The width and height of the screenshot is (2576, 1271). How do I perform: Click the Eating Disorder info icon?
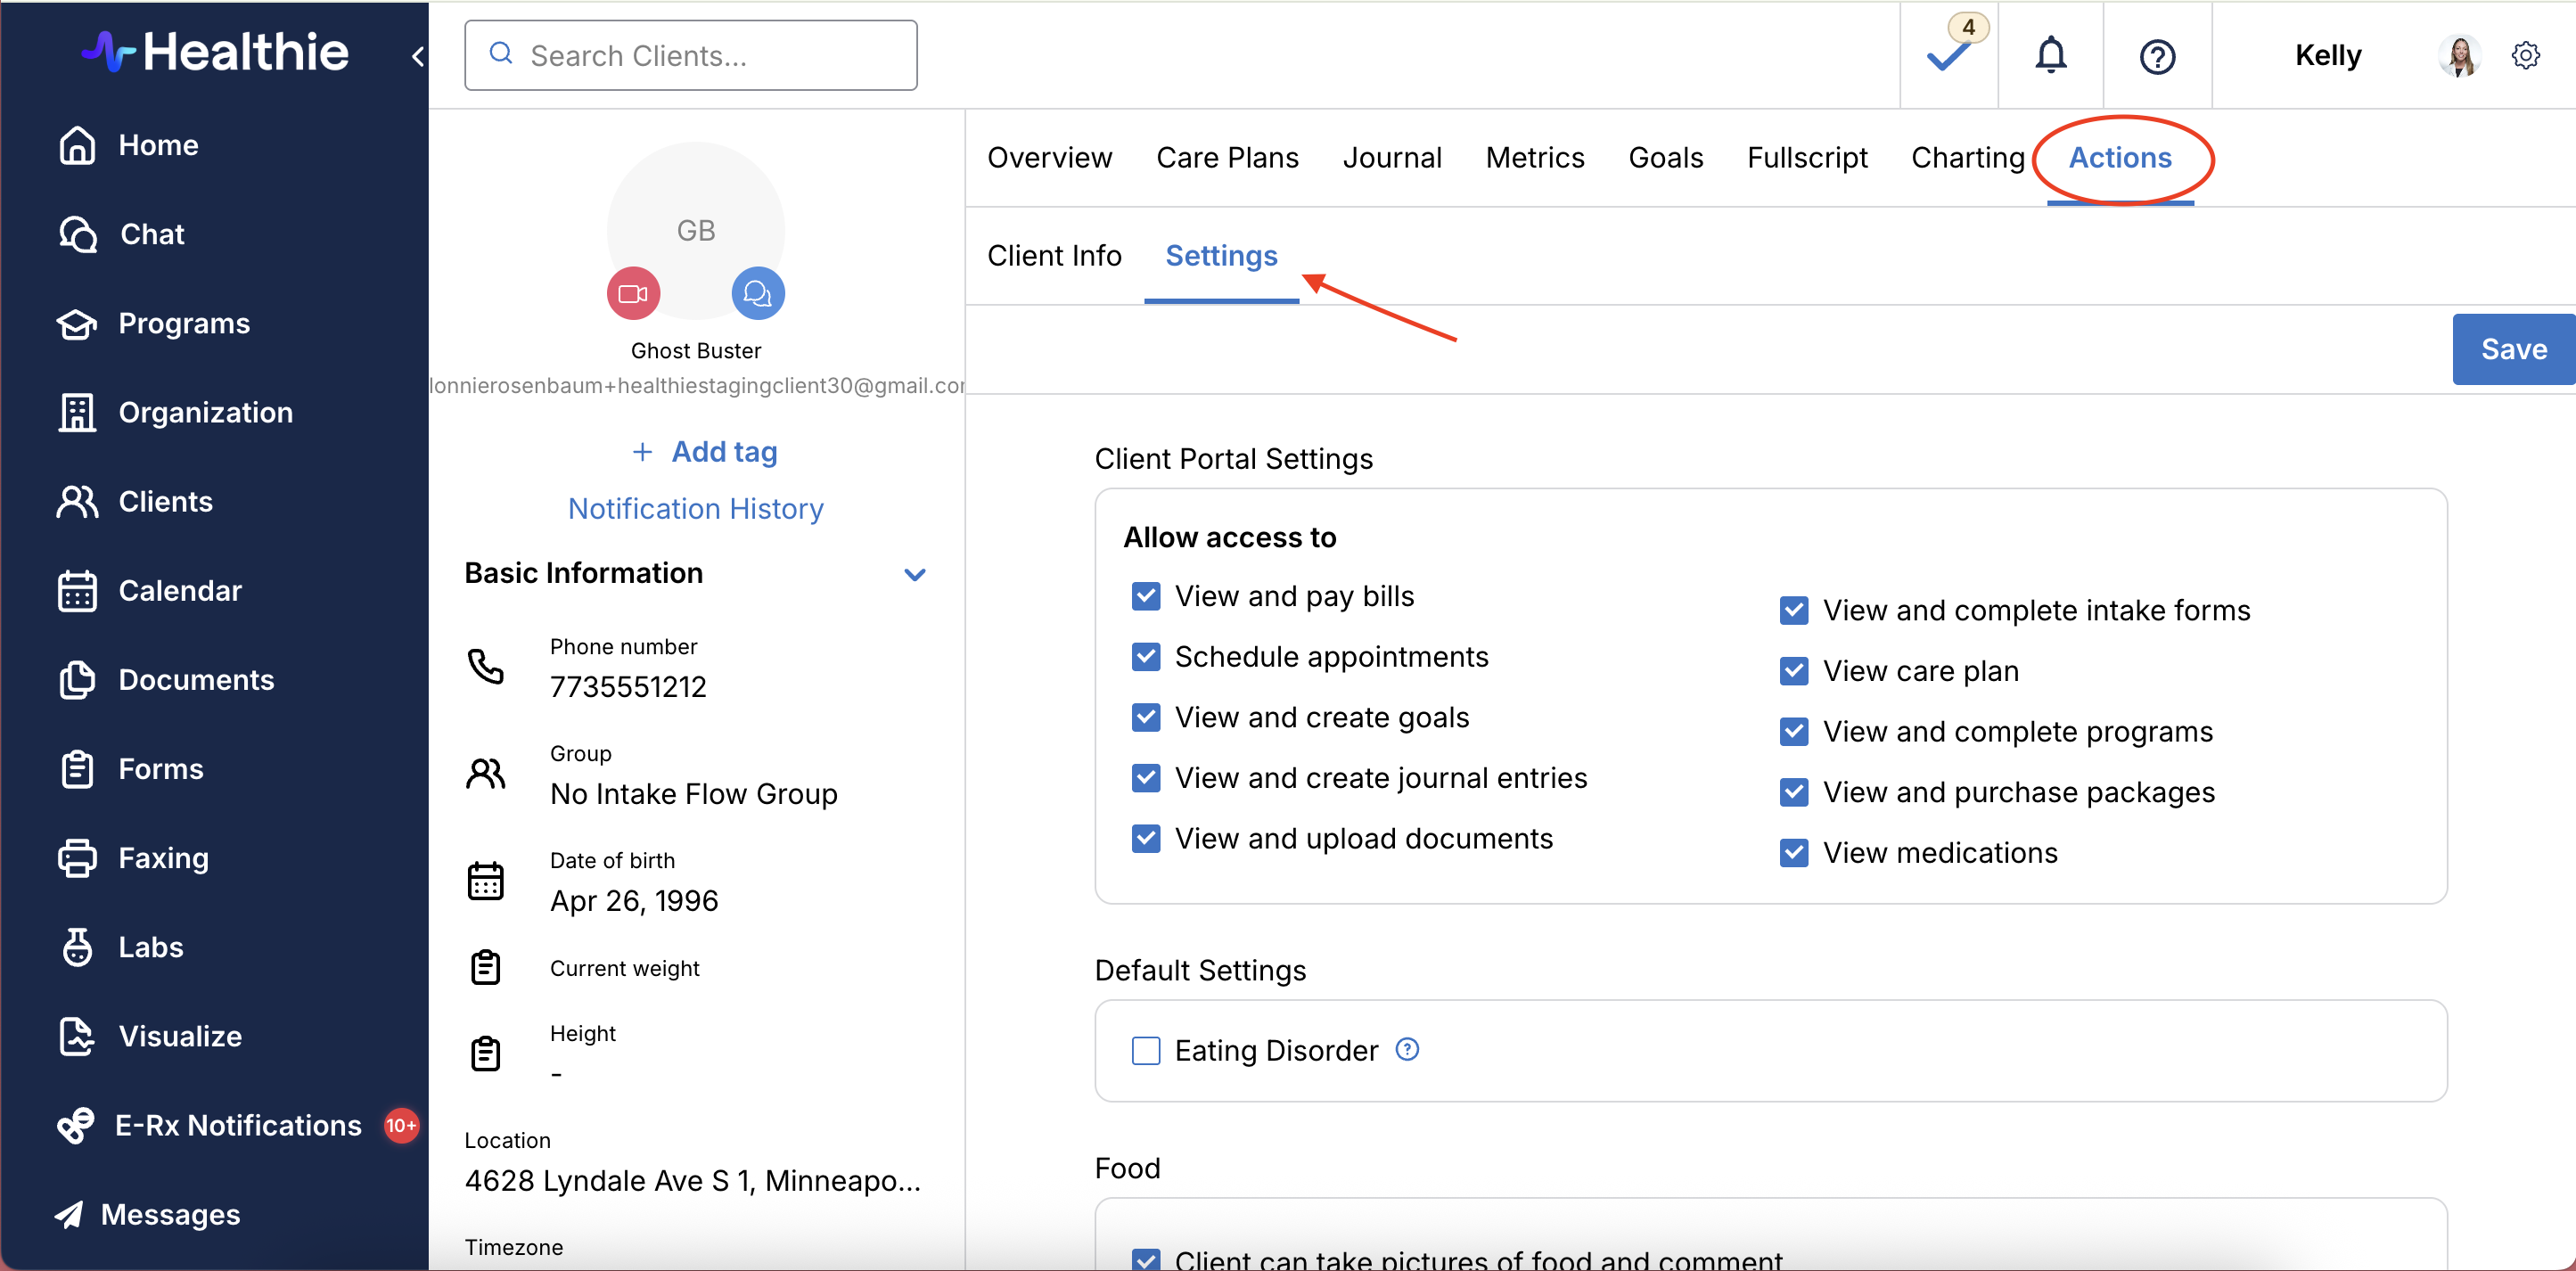(x=1407, y=1049)
